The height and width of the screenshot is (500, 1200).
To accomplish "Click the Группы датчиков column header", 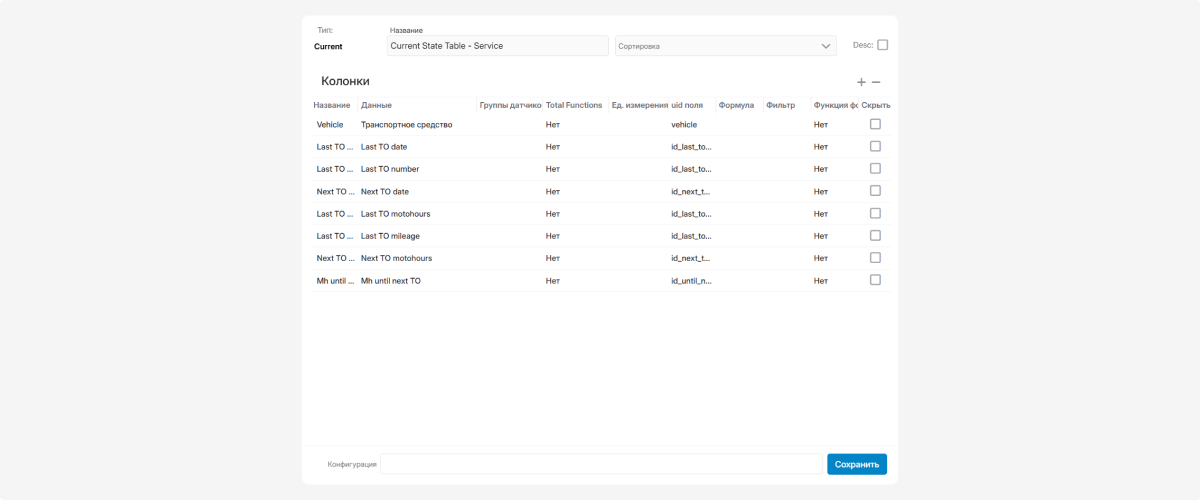I will [x=510, y=105].
